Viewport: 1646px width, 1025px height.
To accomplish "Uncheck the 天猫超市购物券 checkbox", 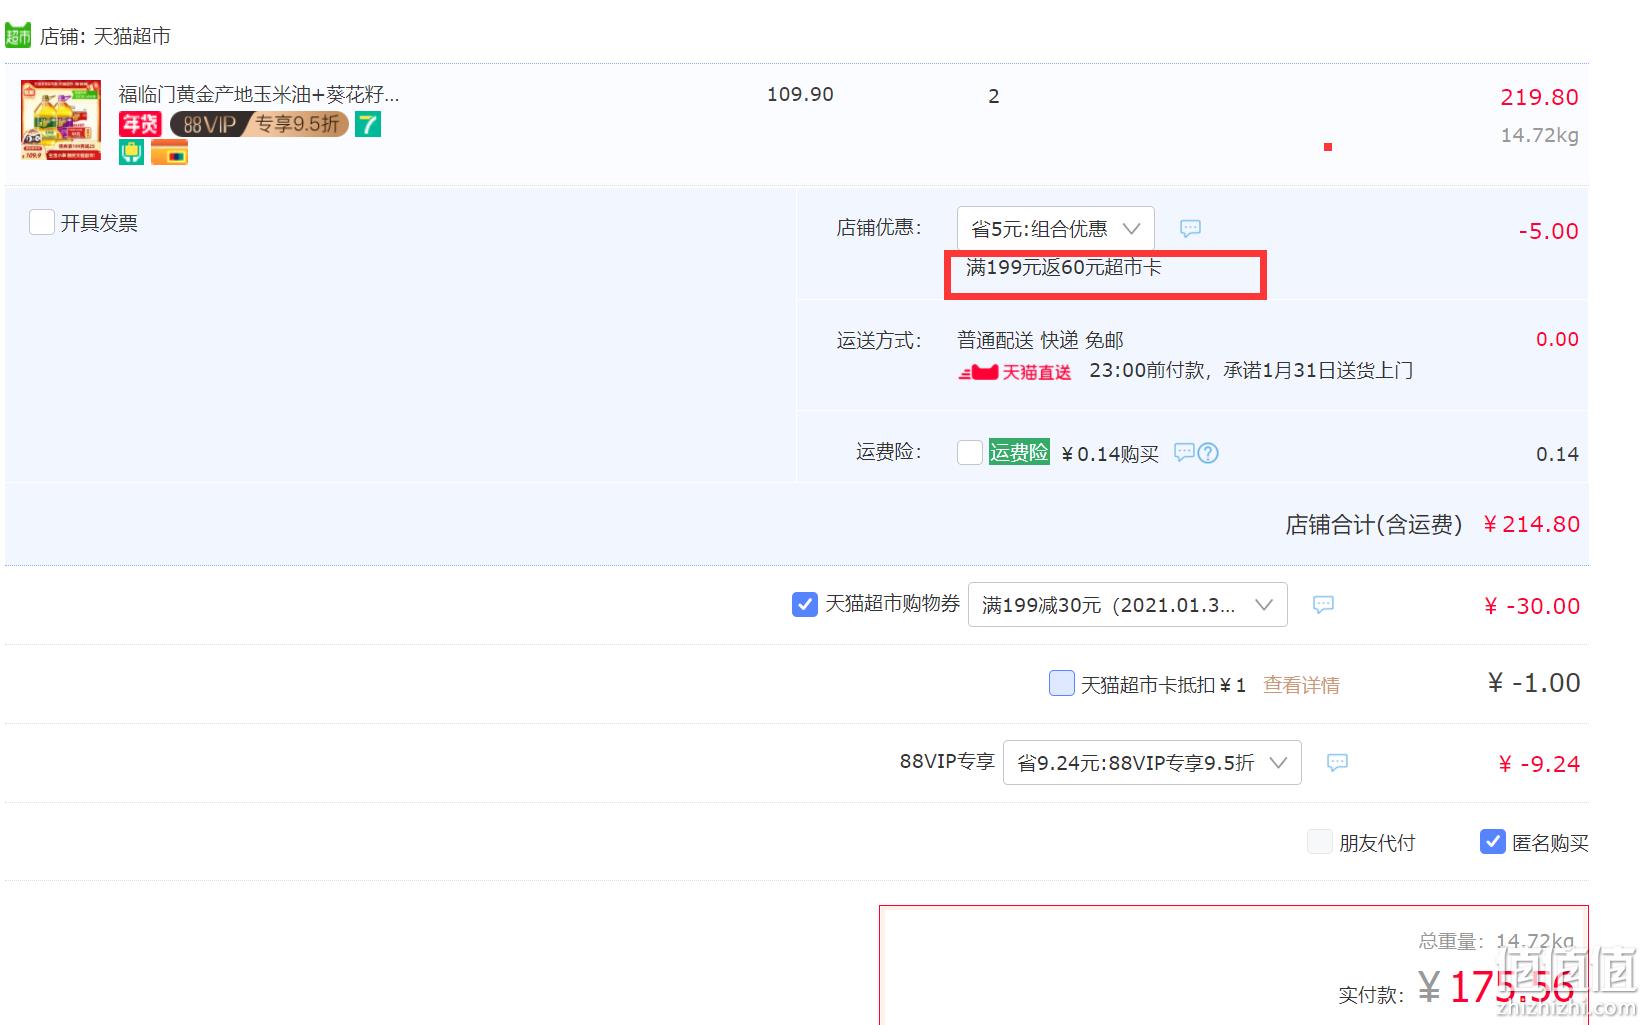I will 805,604.
